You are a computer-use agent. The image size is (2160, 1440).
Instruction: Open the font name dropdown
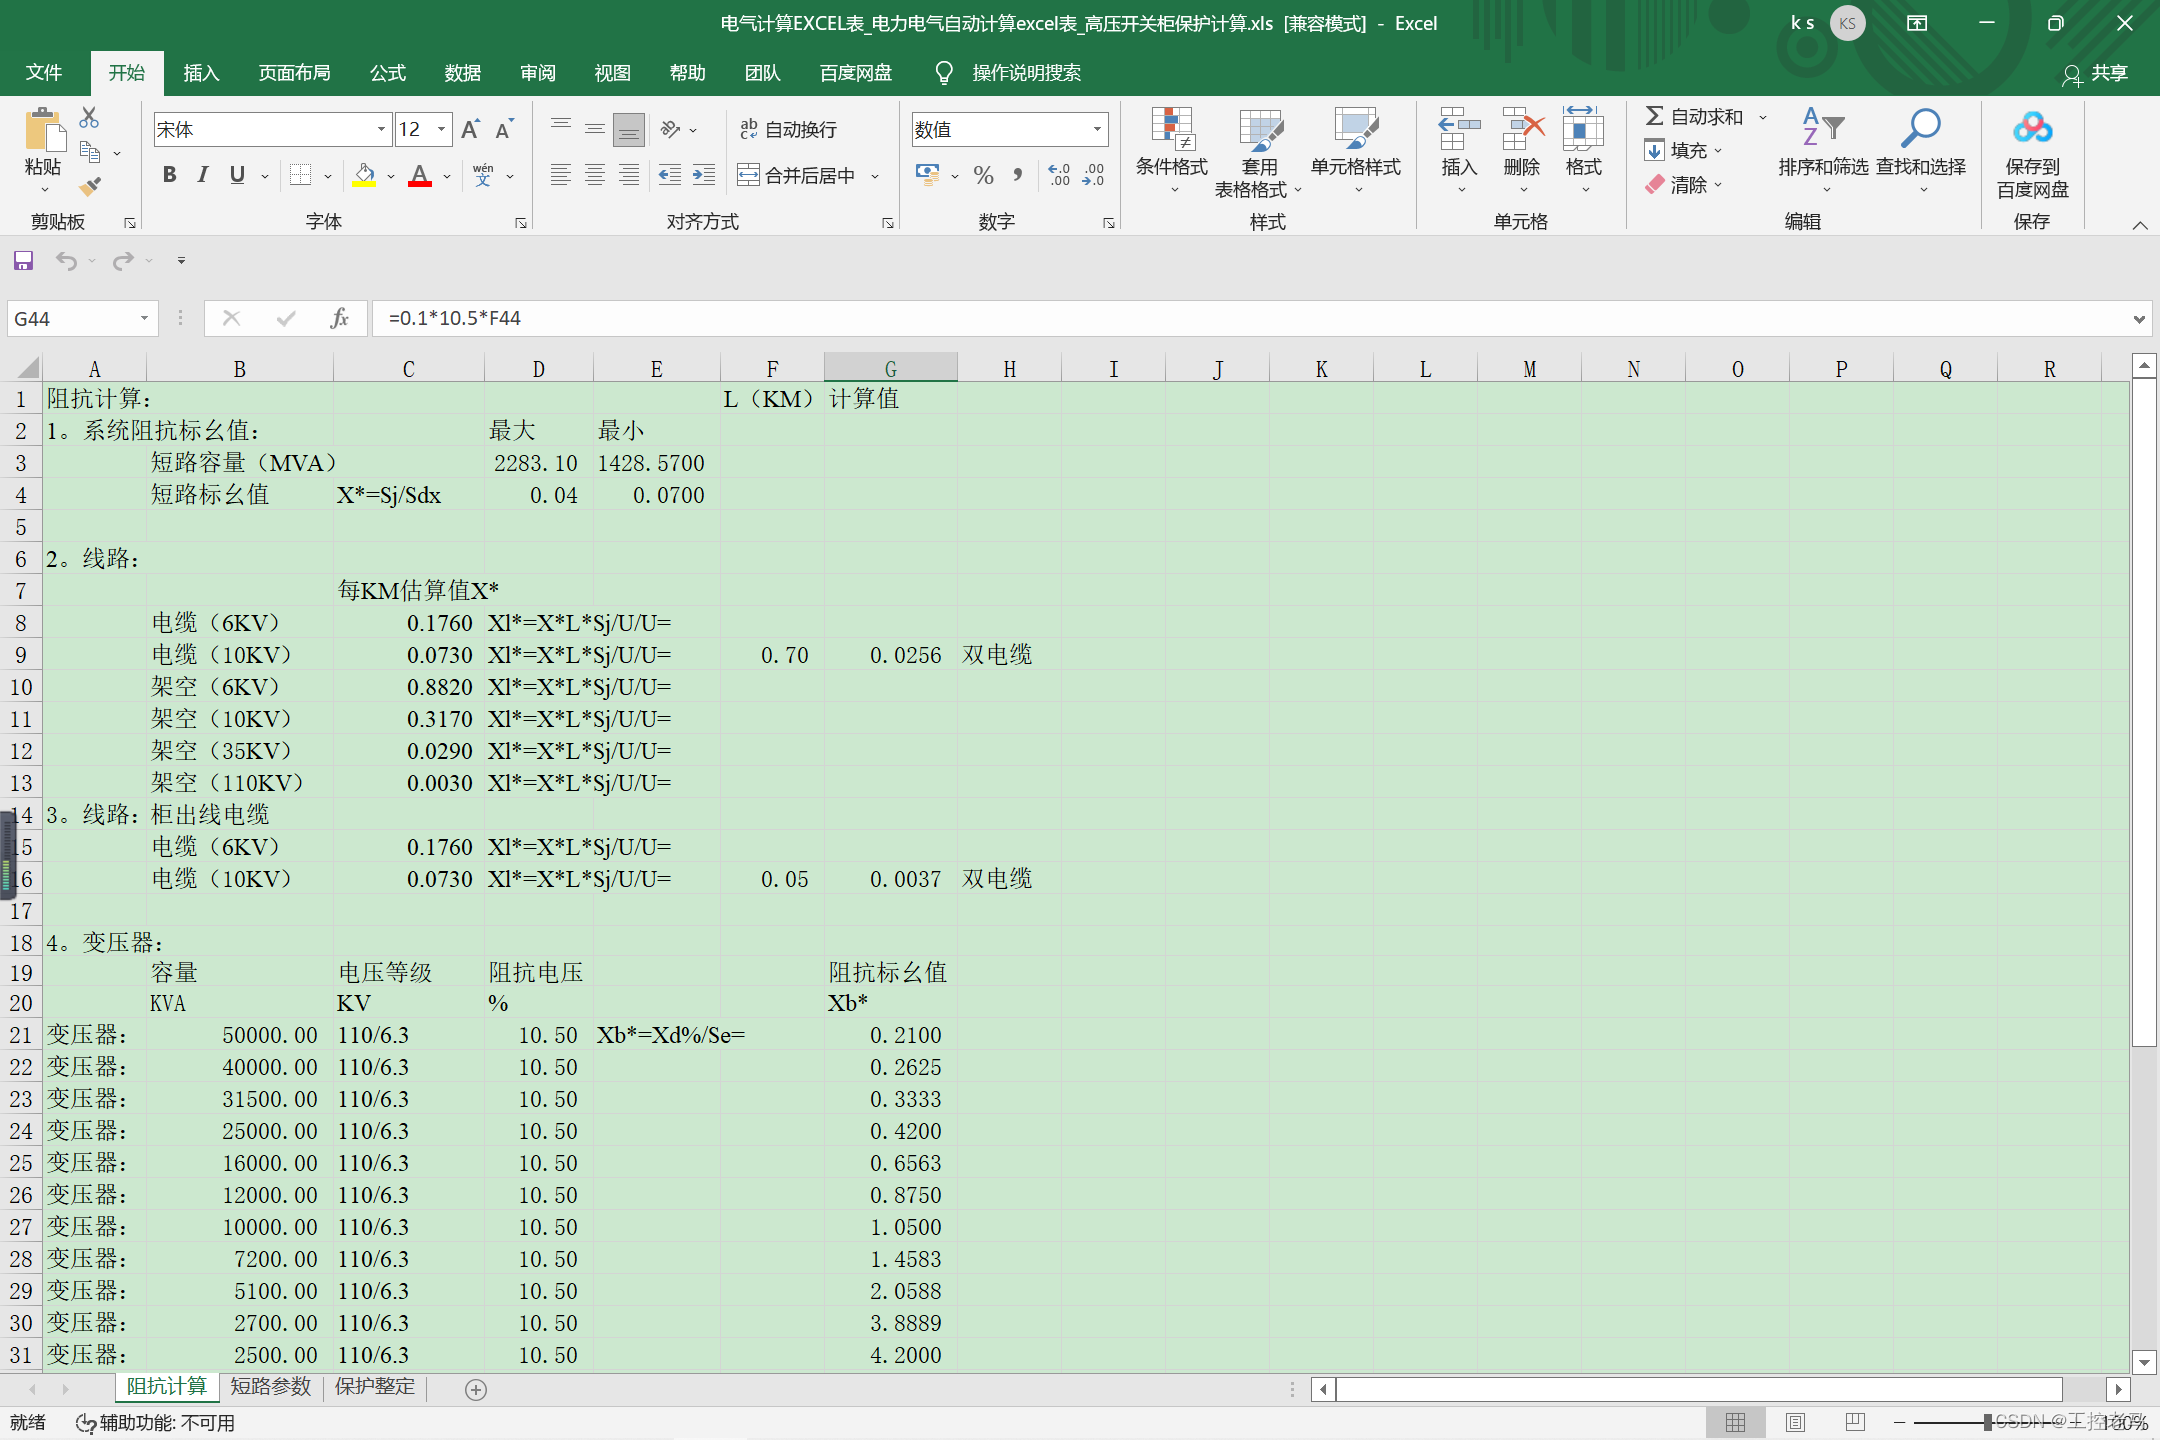381,129
